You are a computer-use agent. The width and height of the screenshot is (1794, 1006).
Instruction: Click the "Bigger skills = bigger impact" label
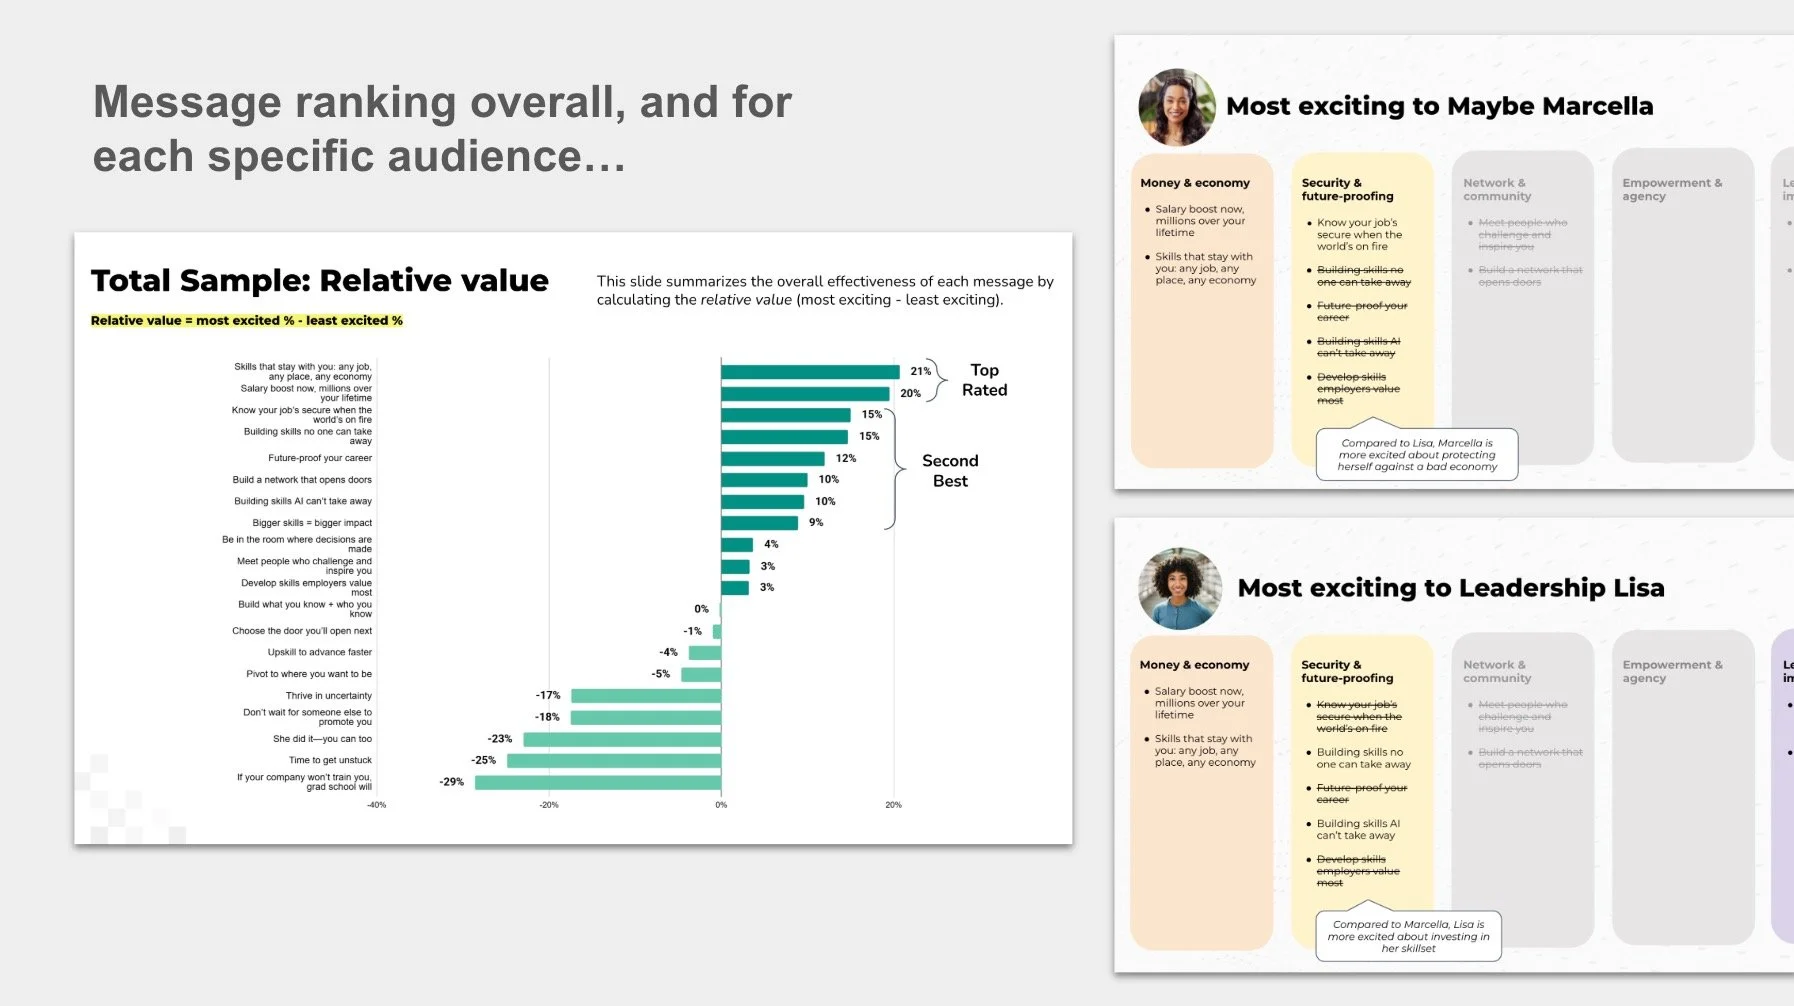click(312, 523)
